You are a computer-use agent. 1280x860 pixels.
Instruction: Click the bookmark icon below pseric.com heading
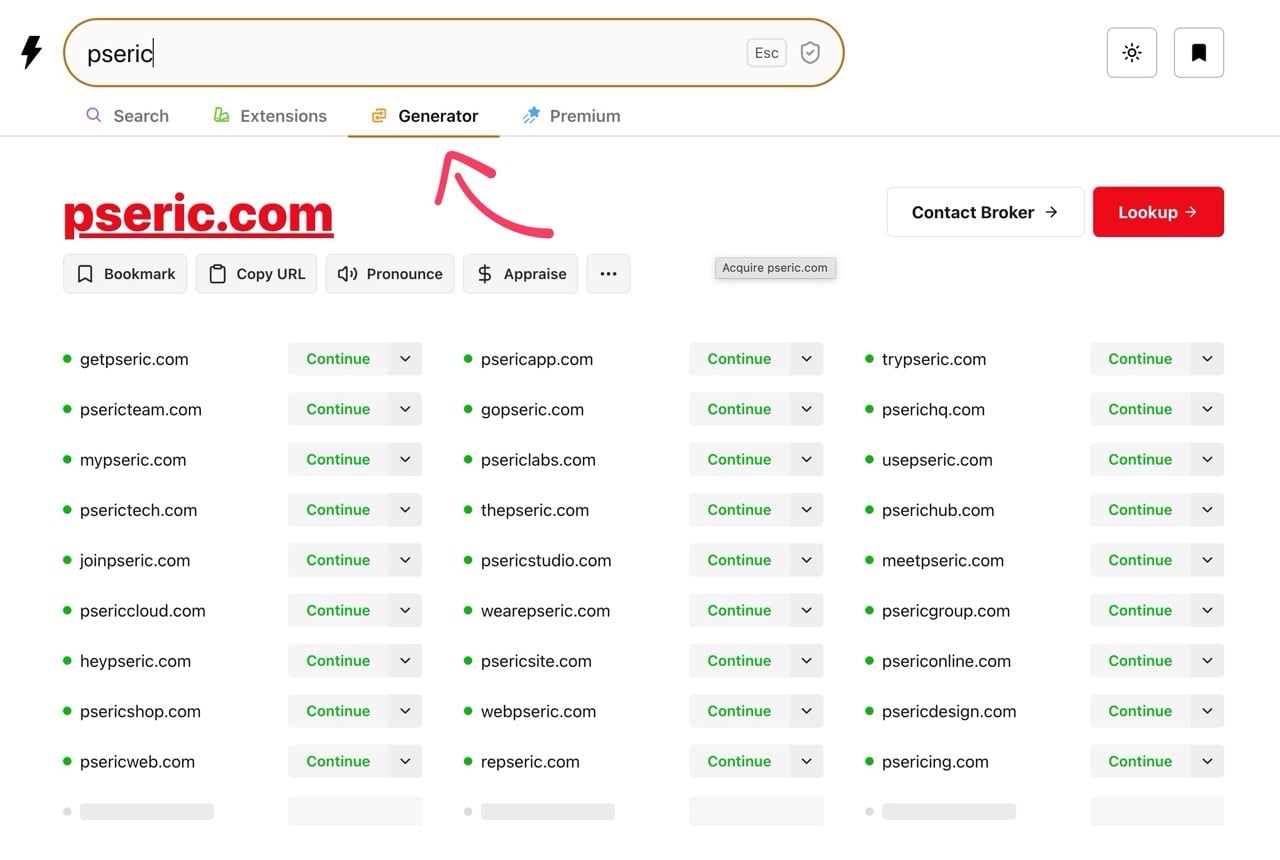[x=85, y=273]
